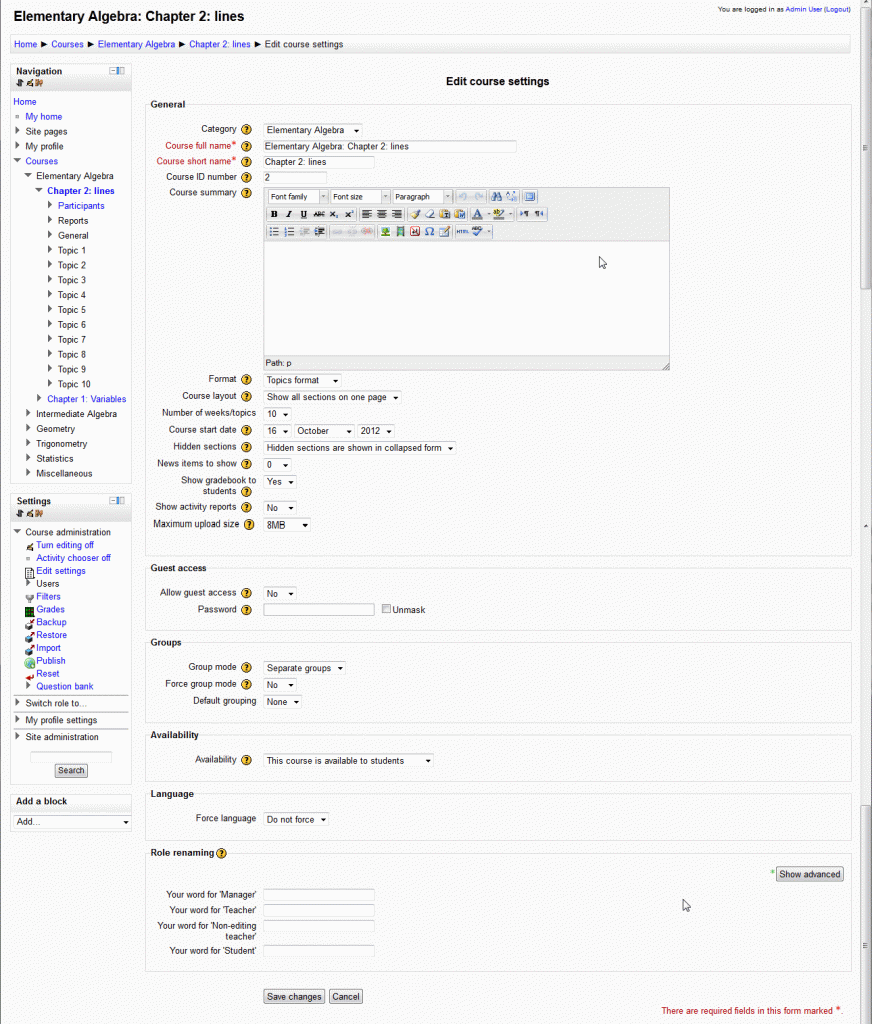Screen dimensions: 872x1024
Task: Expand Site administration in Settings
Action: [x=18, y=736]
